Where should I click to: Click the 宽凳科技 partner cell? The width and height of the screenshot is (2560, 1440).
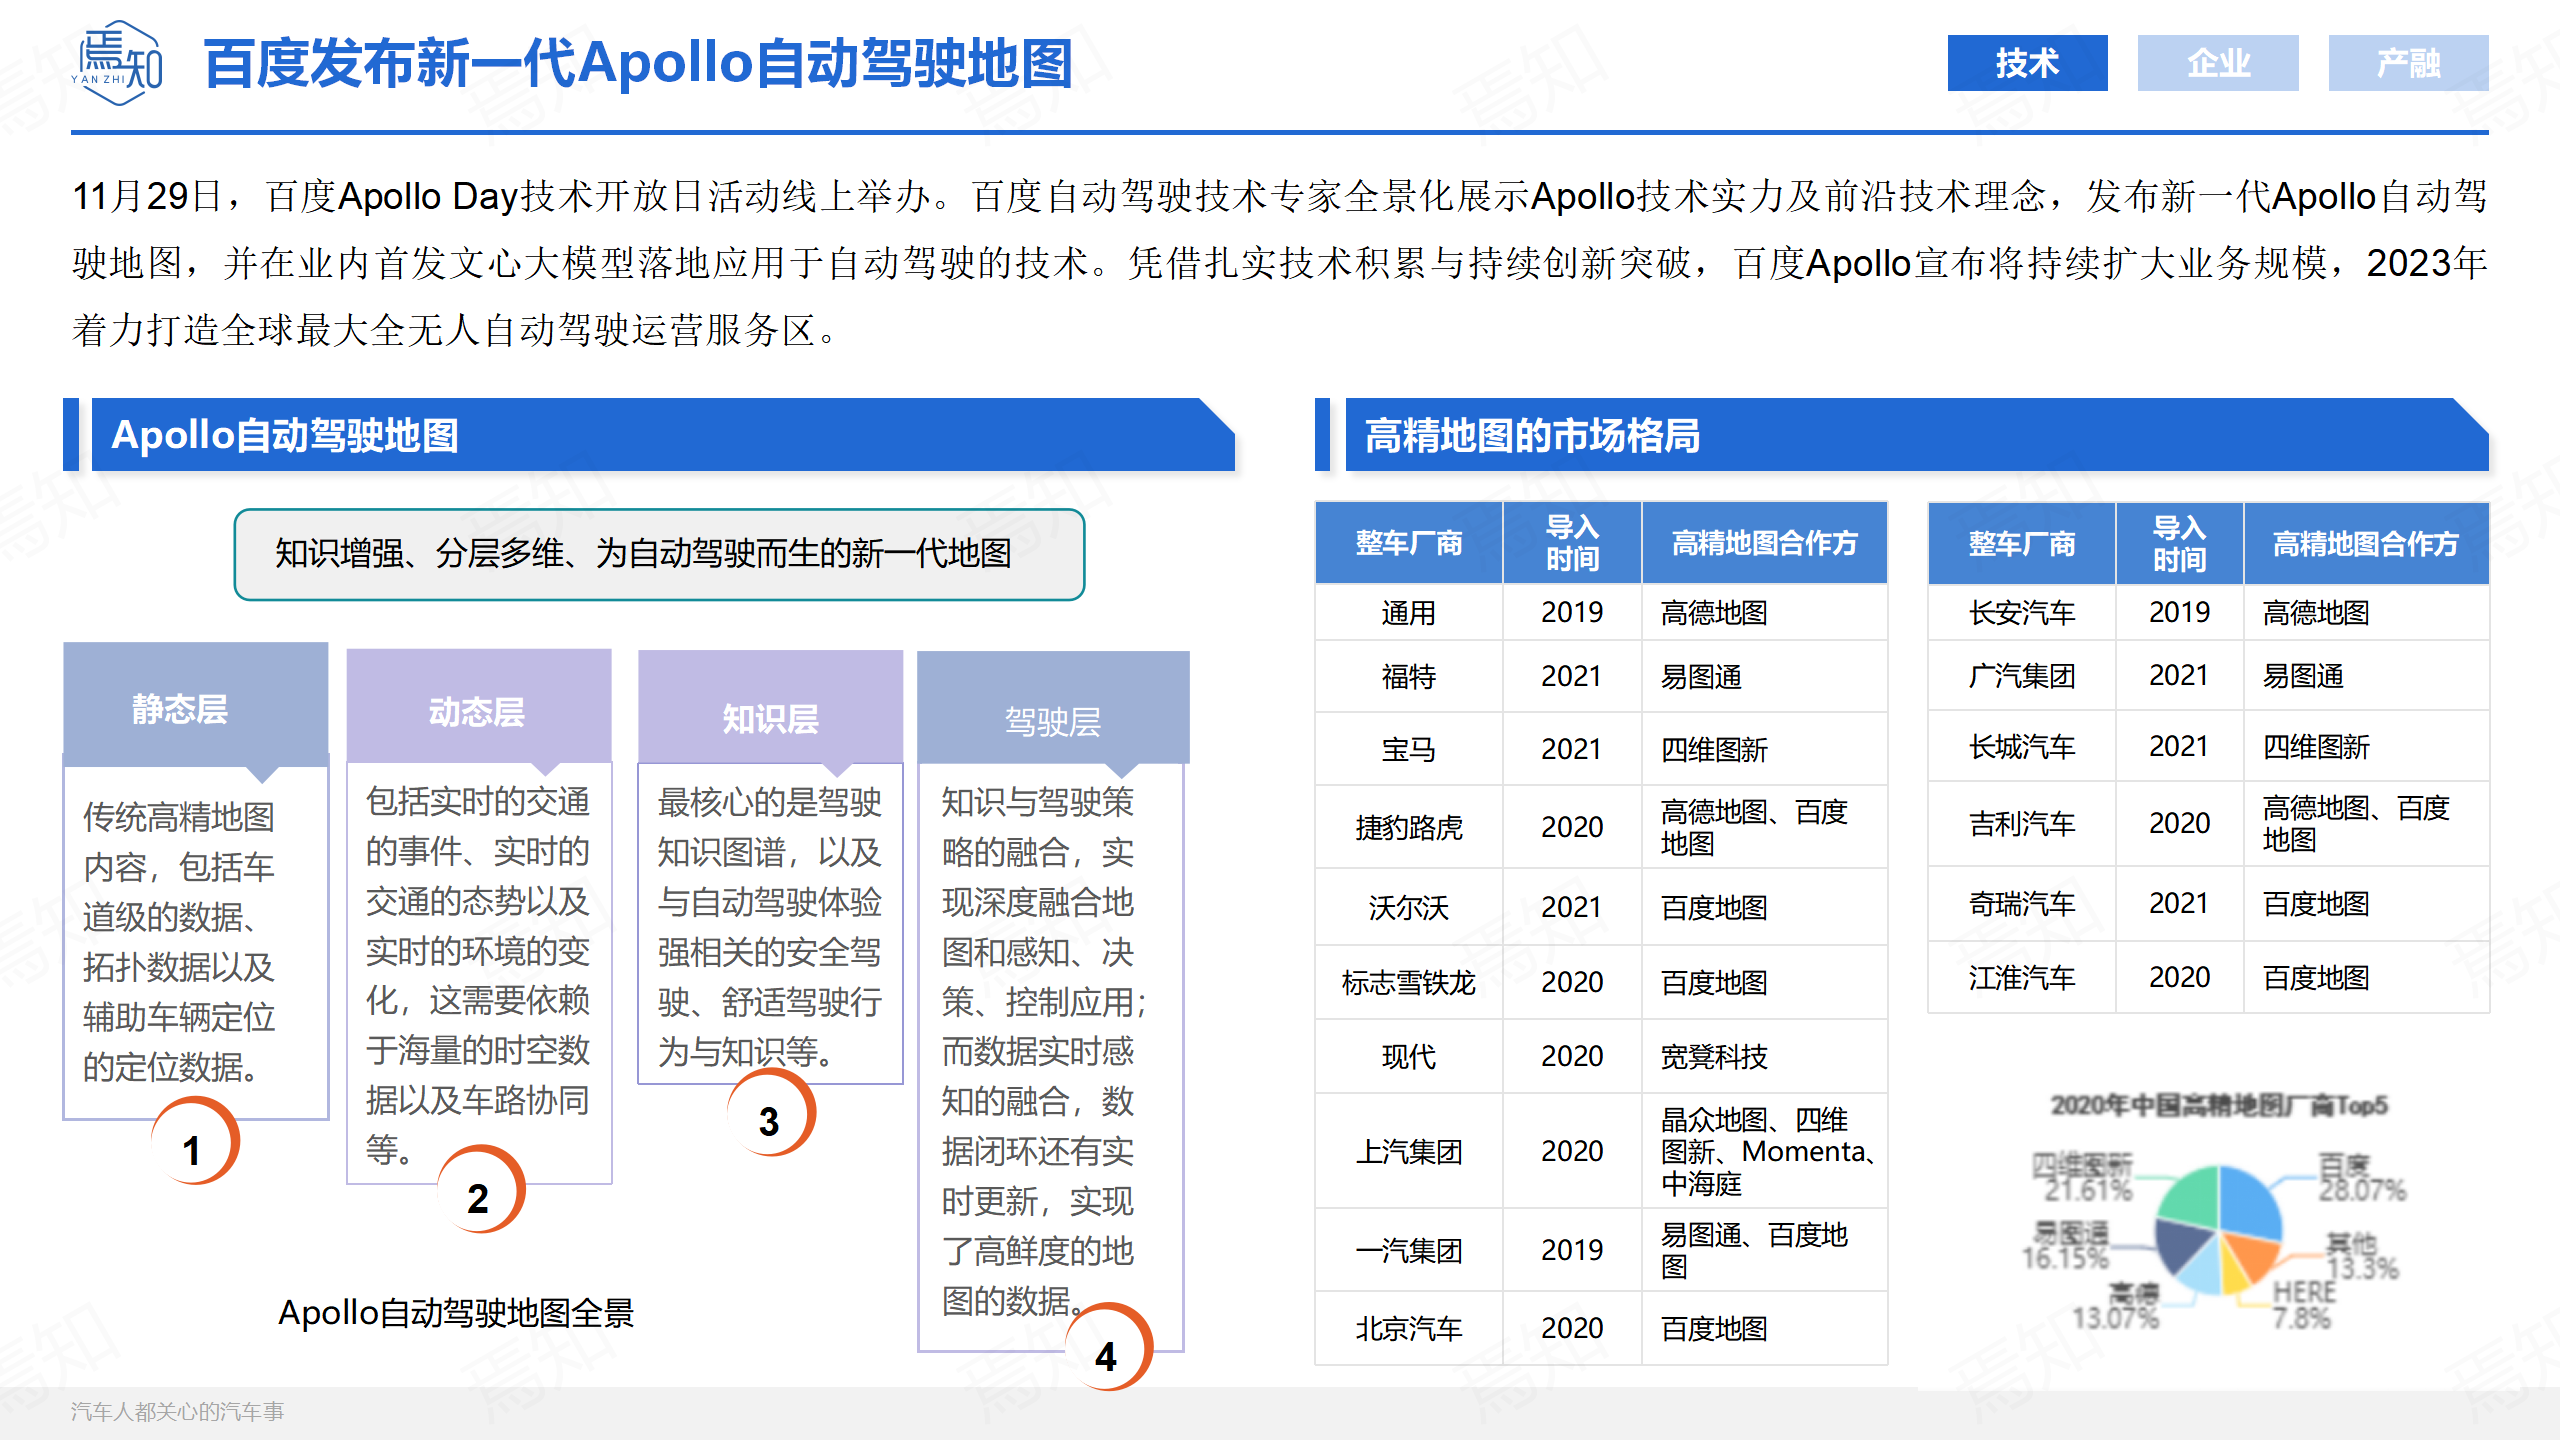(1764, 1056)
